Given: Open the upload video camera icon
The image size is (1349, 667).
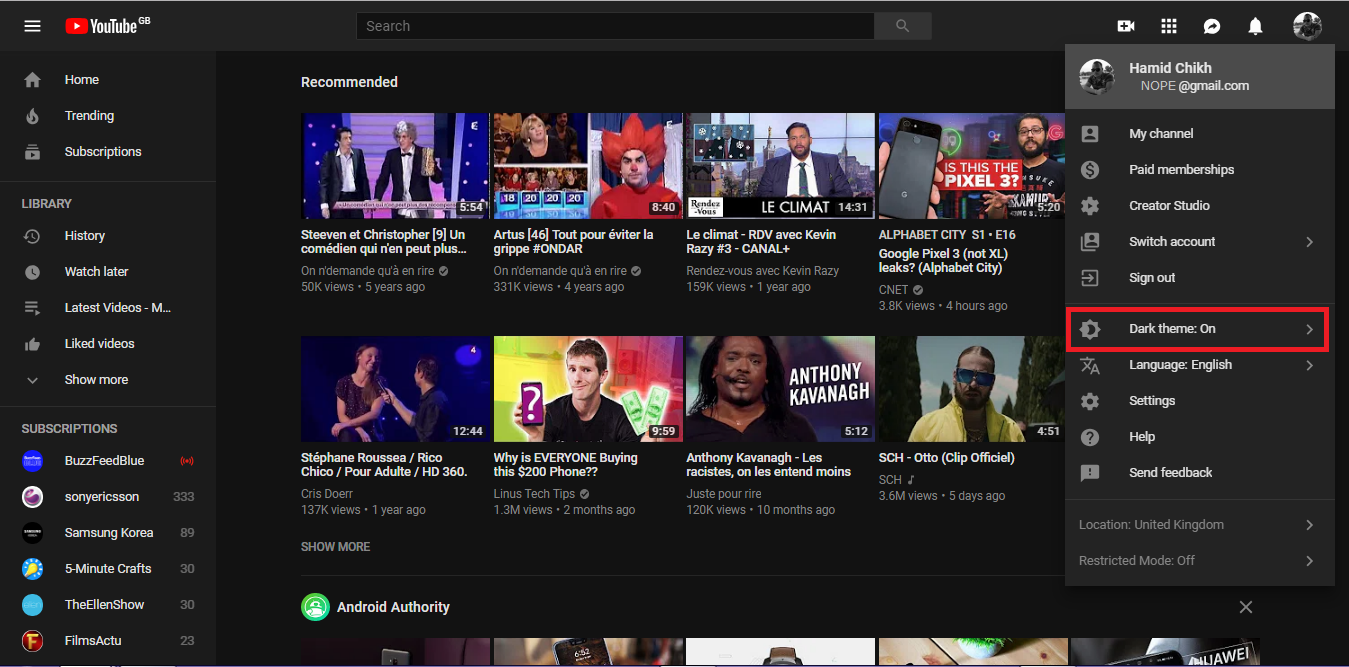Looking at the screenshot, I should pyautogui.click(x=1126, y=26).
